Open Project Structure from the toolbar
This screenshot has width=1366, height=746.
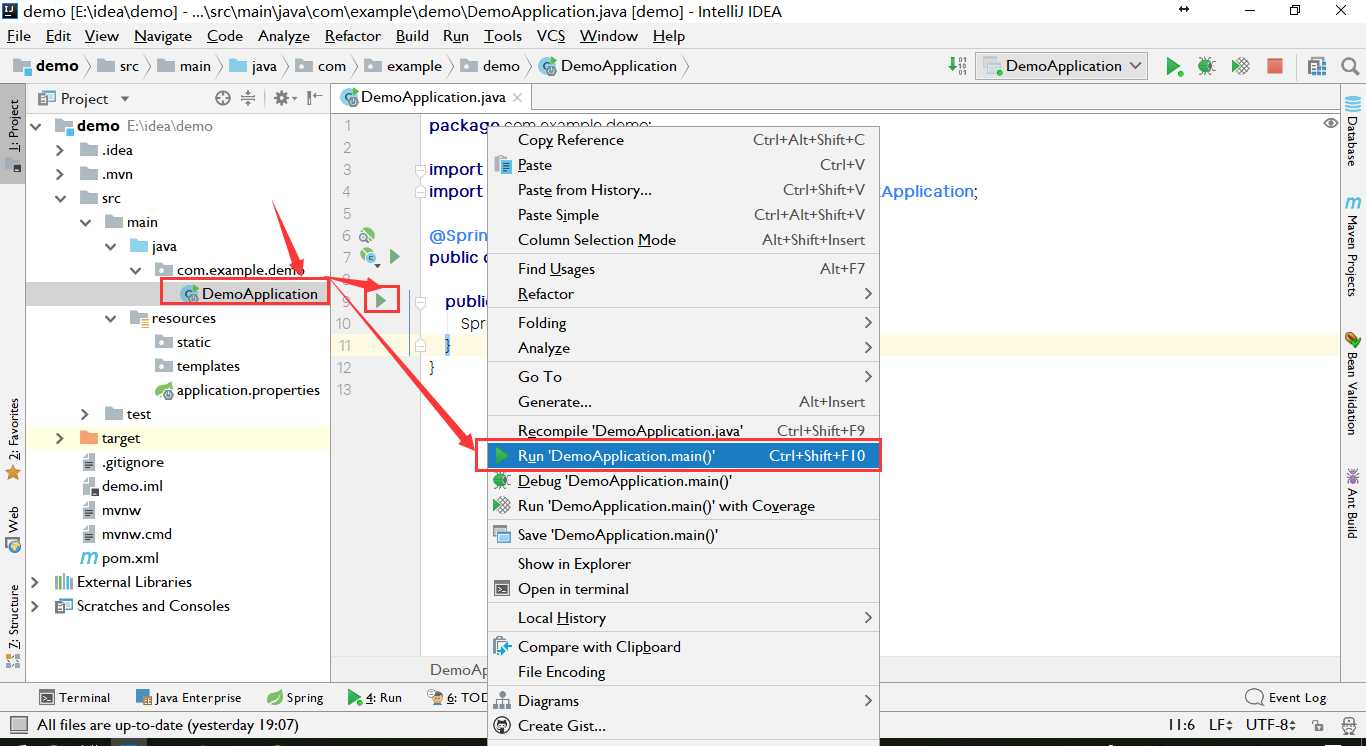1317,66
